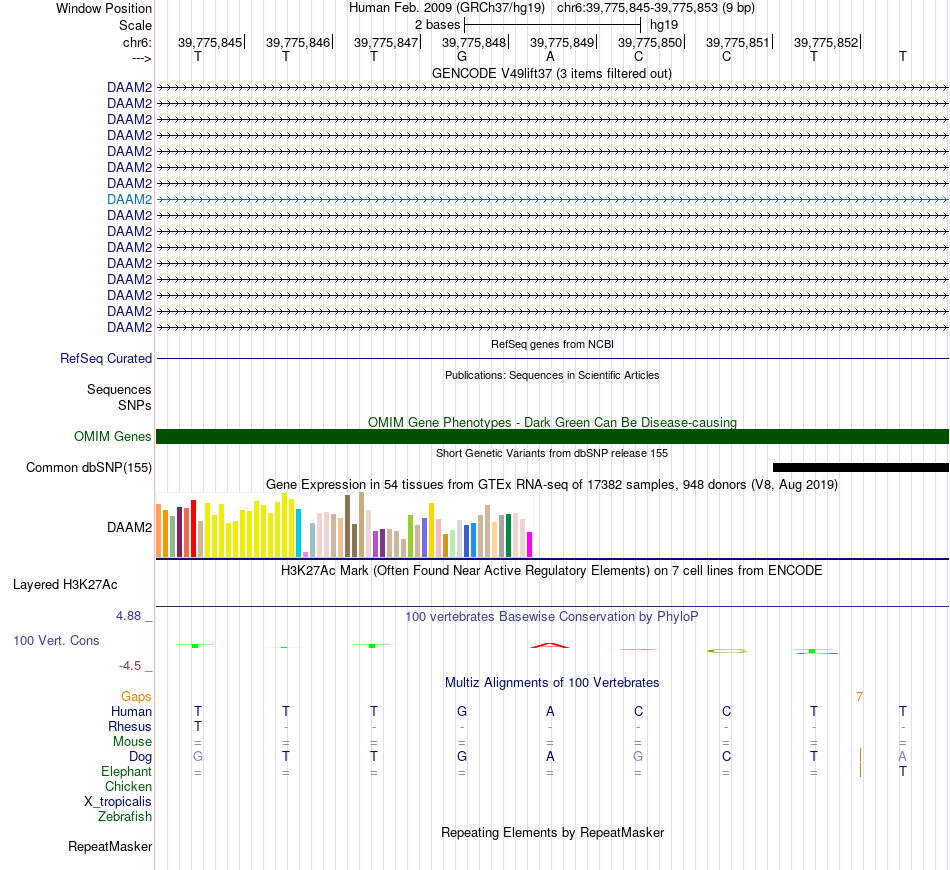Select the light-blue highlighted DAAM2 transcript label
This screenshot has height=870, width=950.
click(129, 199)
